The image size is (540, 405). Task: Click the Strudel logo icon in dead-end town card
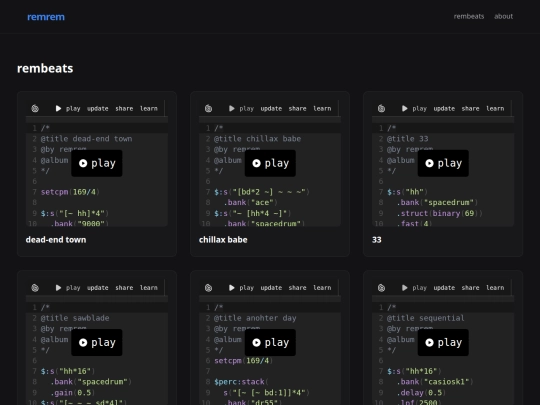(35, 108)
